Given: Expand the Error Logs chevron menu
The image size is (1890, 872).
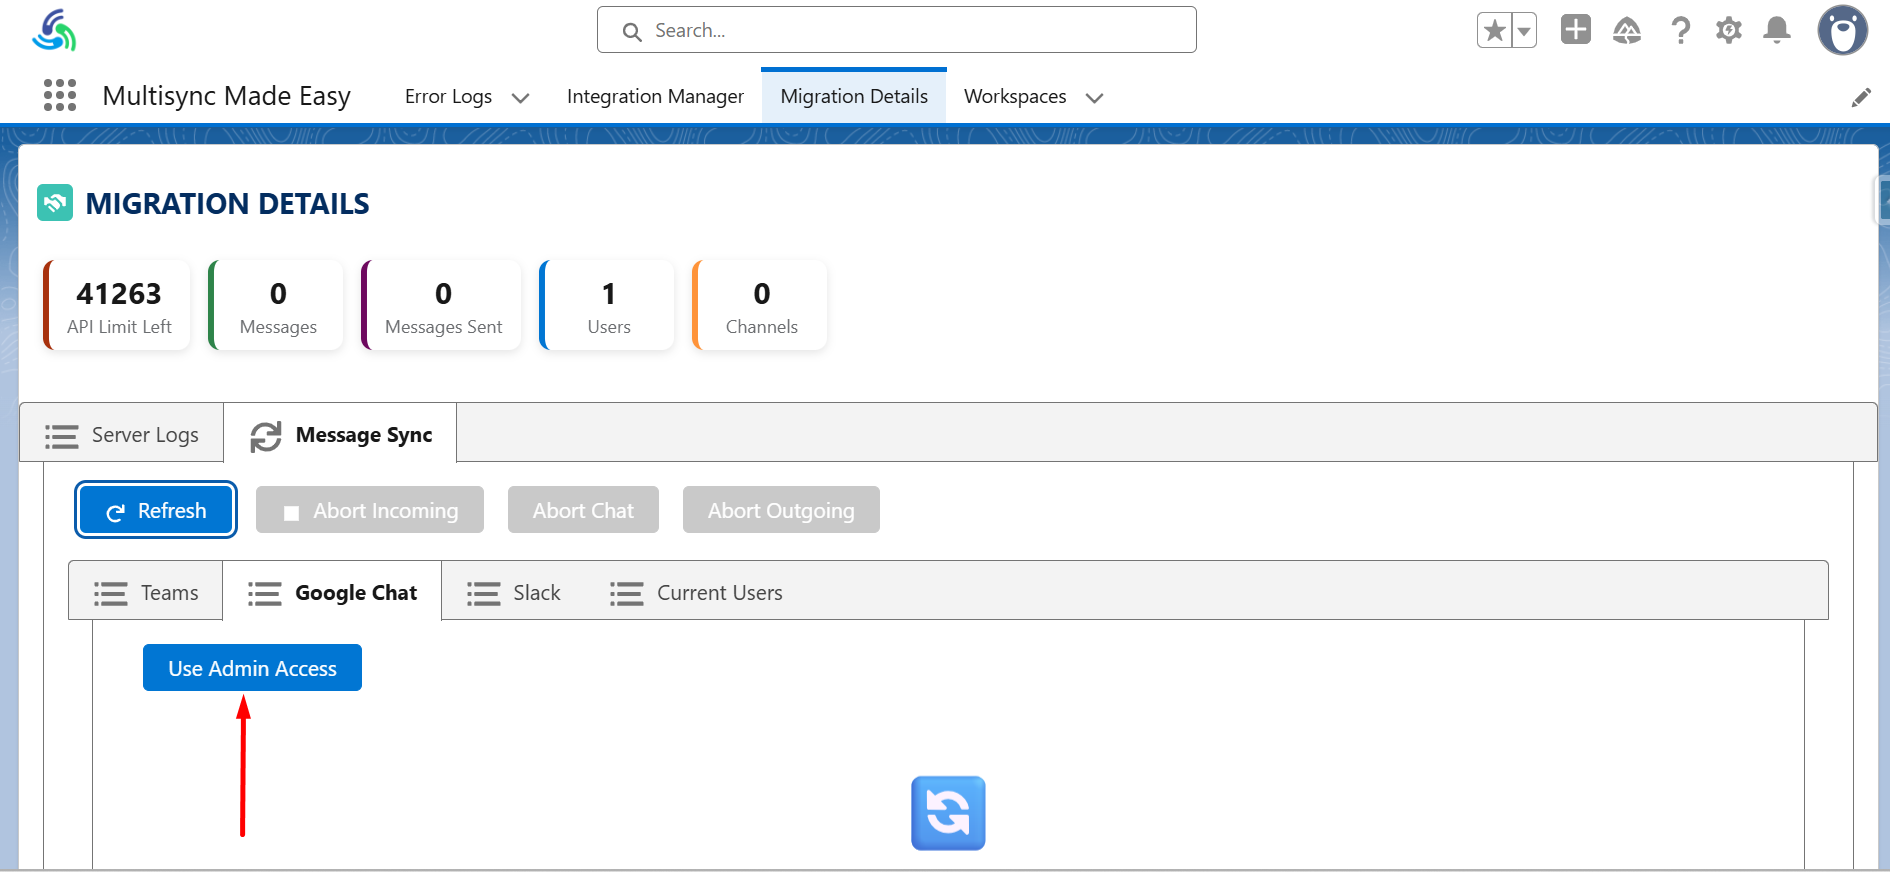Looking at the screenshot, I should [x=520, y=98].
